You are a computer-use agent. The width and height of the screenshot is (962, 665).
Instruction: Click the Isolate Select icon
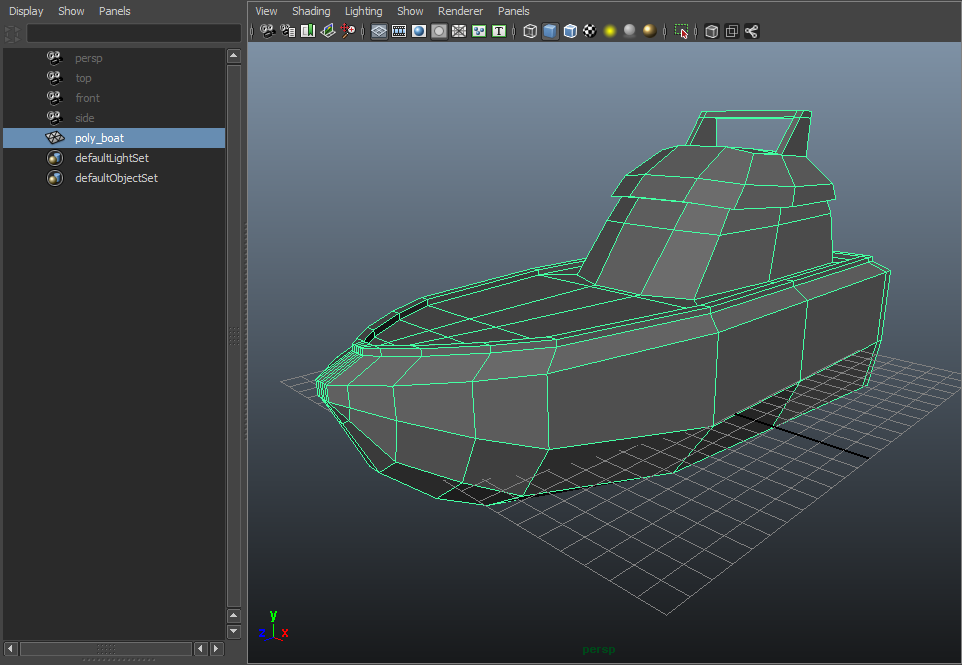[681, 31]
